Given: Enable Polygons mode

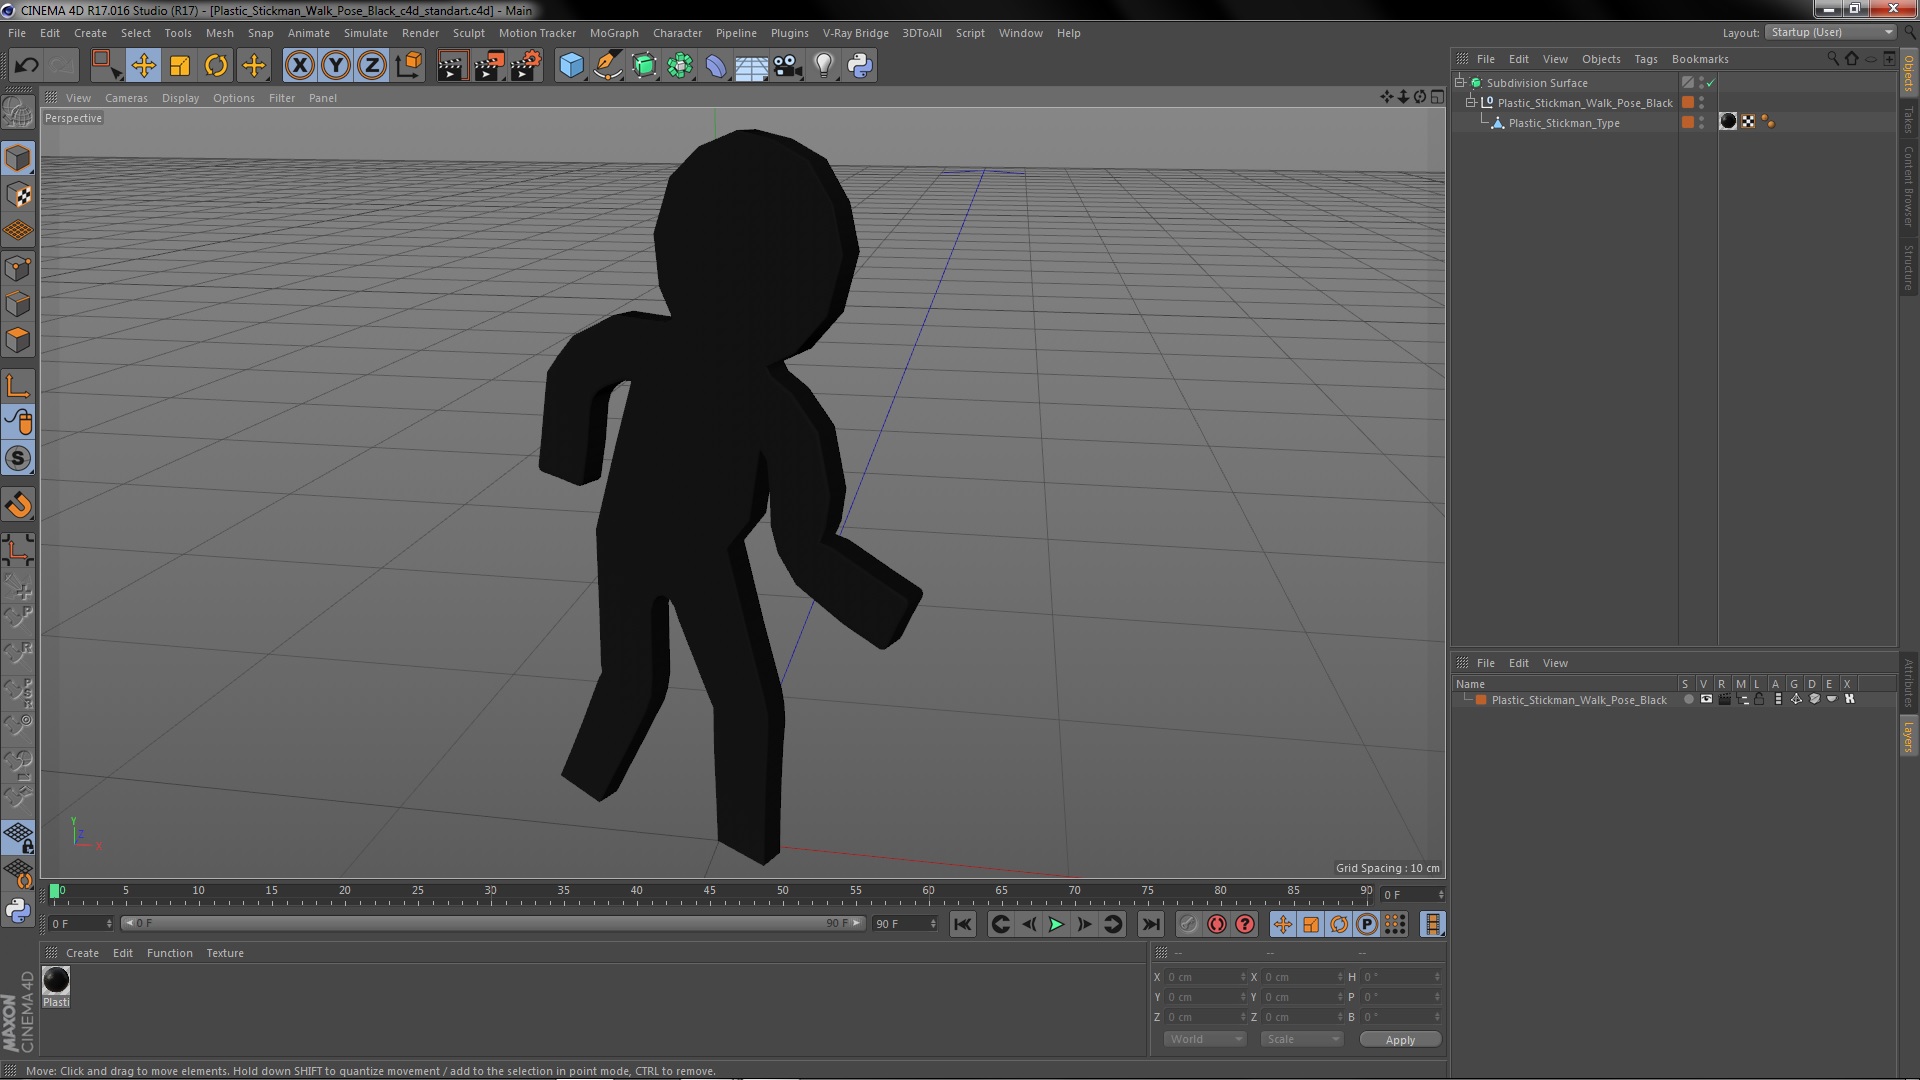Looking at the screenshot, I should tap(18, 340).
